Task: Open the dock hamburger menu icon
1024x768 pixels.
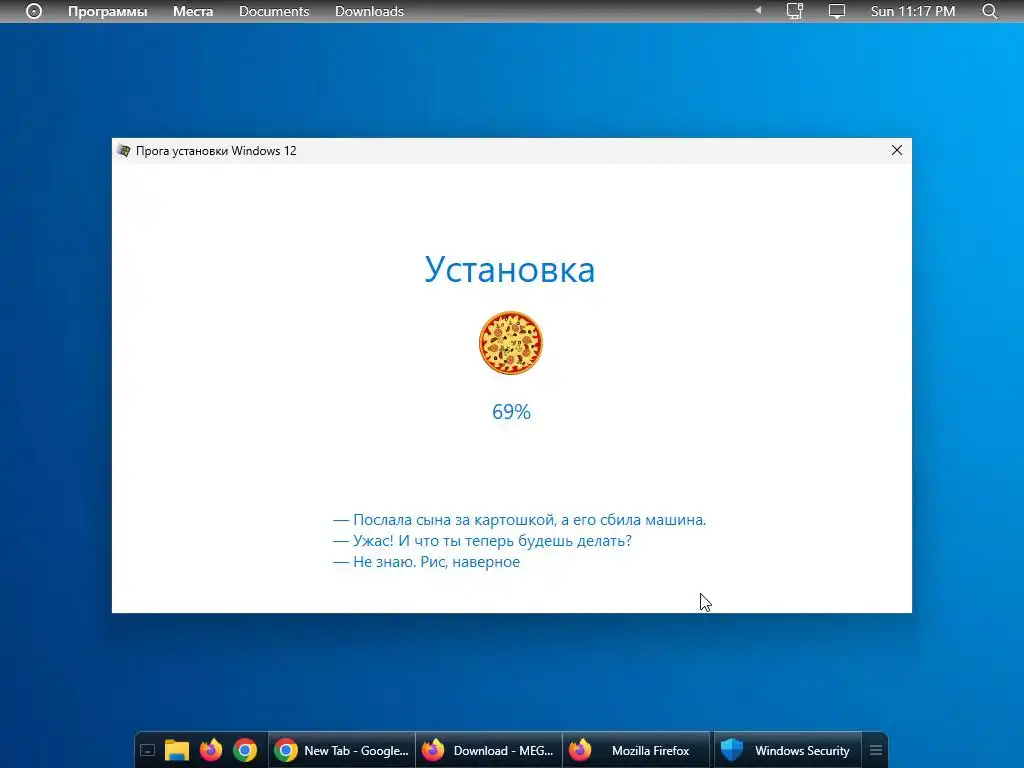Action: click(x=876, y=750)
